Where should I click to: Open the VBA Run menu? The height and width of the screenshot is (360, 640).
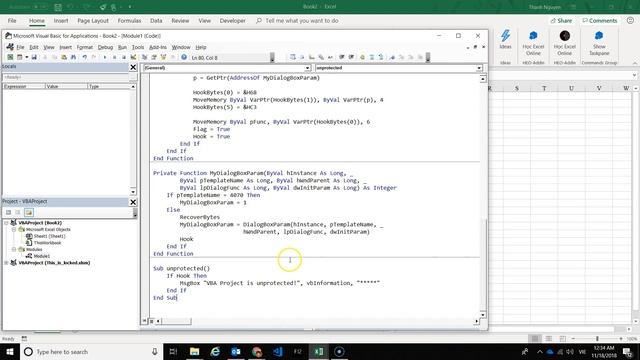point(122,47)
